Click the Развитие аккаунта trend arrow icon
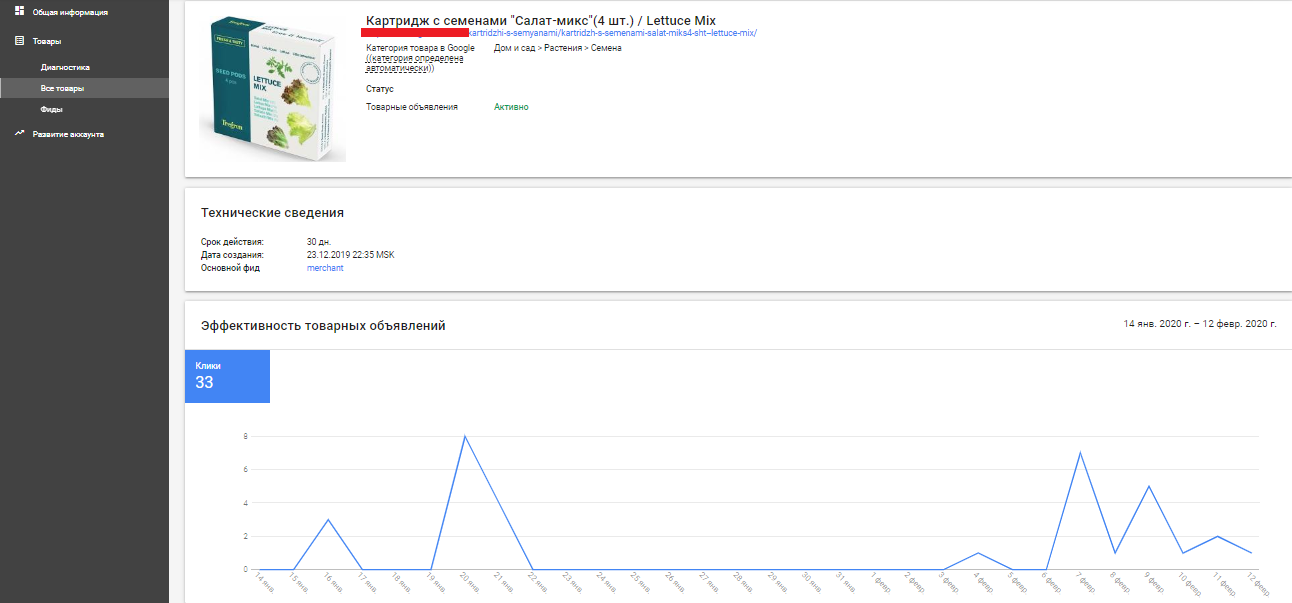The image size is (1292, 603). click(19, 133)
